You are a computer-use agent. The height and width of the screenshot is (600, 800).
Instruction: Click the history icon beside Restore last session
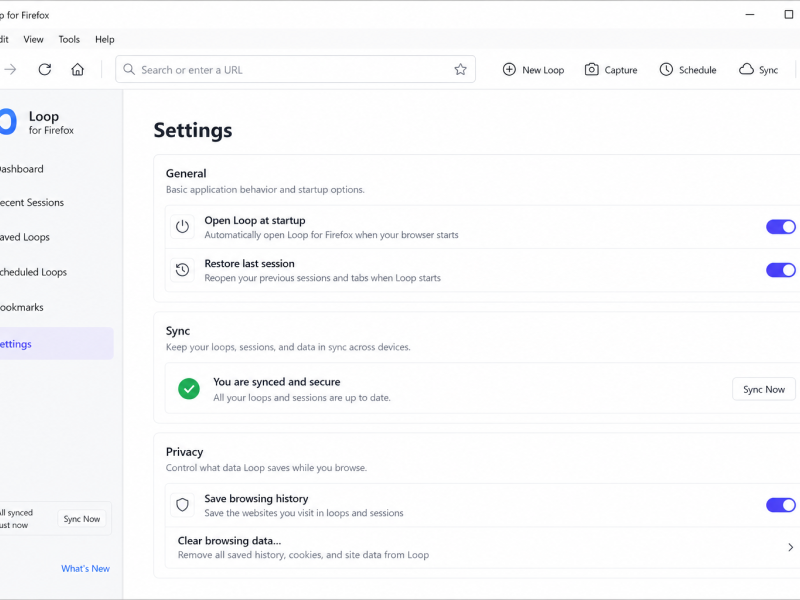coord(182,270)
